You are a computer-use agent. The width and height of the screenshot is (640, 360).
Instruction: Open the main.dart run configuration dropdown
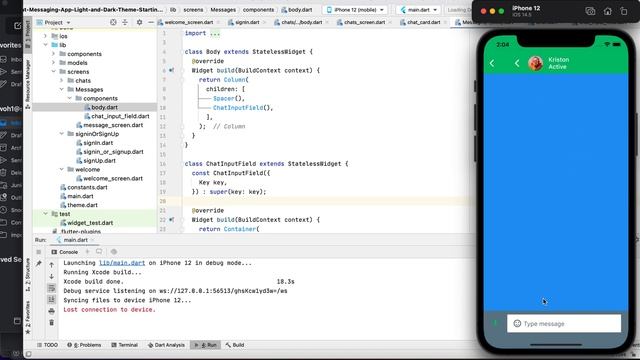419,9
